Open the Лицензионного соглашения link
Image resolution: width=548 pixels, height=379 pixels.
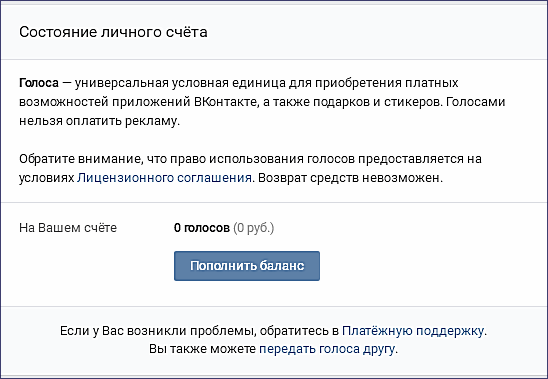(x=164, y=178)
